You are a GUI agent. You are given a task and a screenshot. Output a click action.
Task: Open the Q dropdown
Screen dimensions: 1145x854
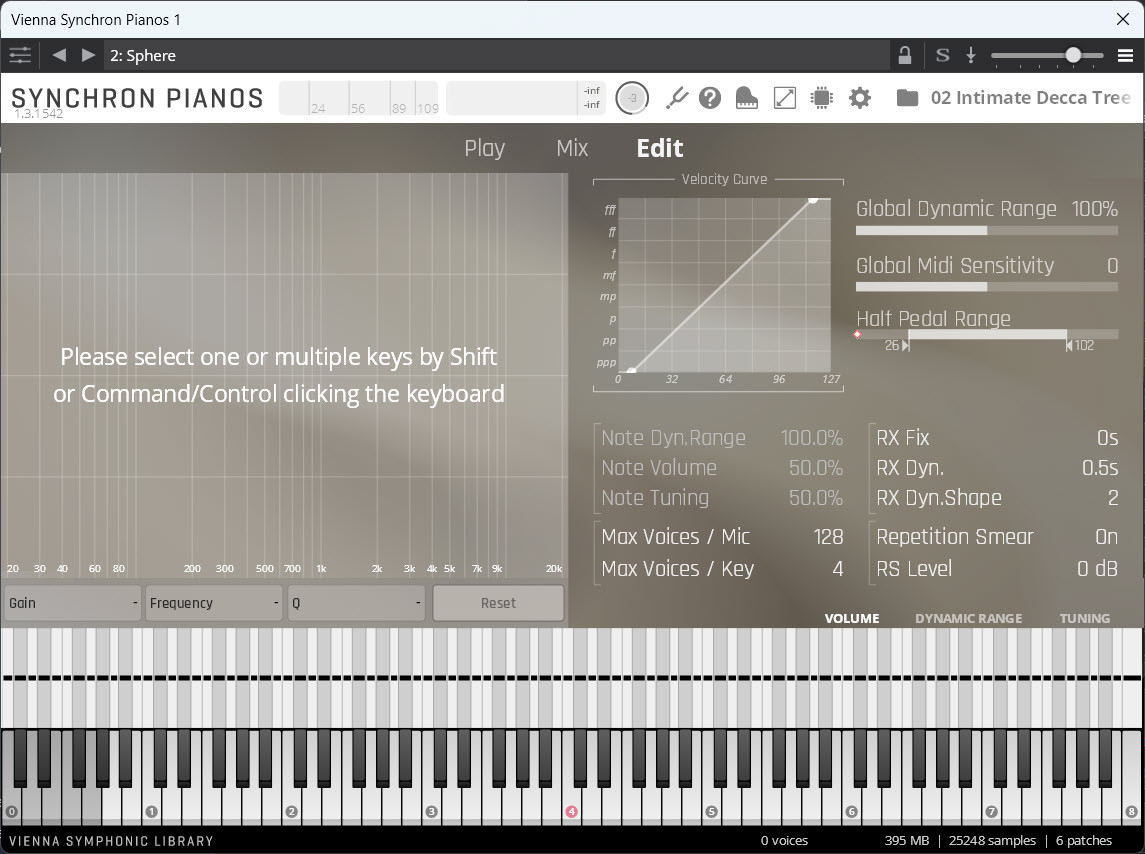356,603
